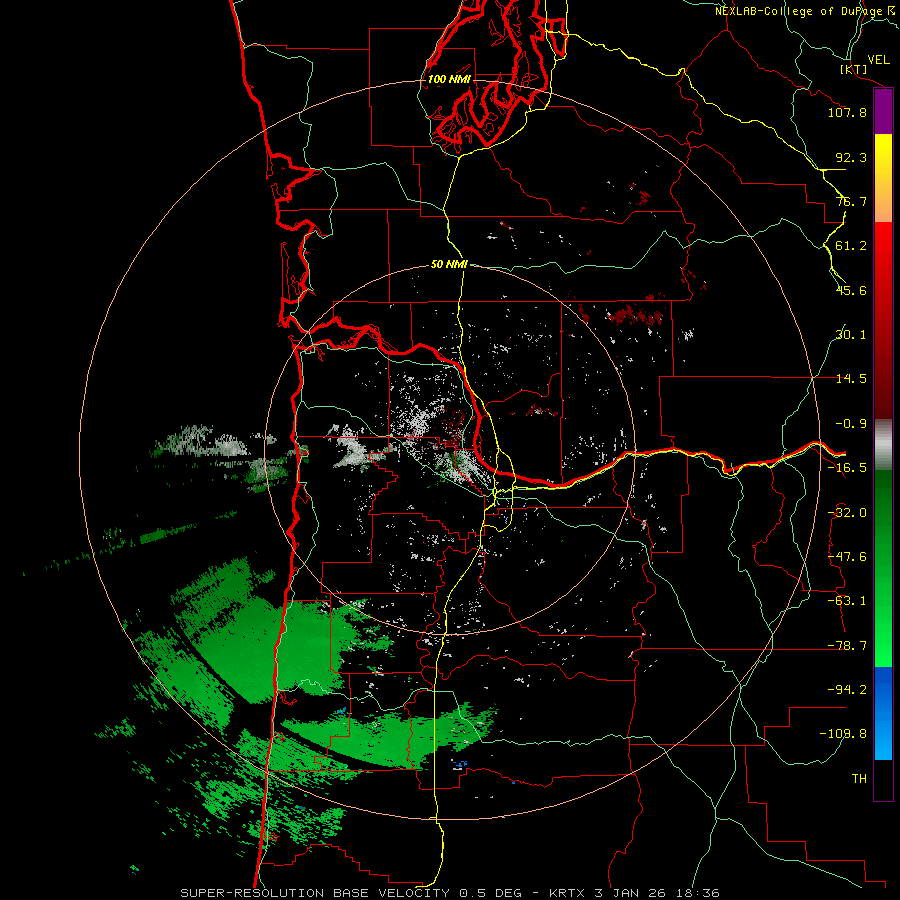The height and width of the screenshot is (900, 900).
Task: Click the [KT] units label
Action: [854, 69]
